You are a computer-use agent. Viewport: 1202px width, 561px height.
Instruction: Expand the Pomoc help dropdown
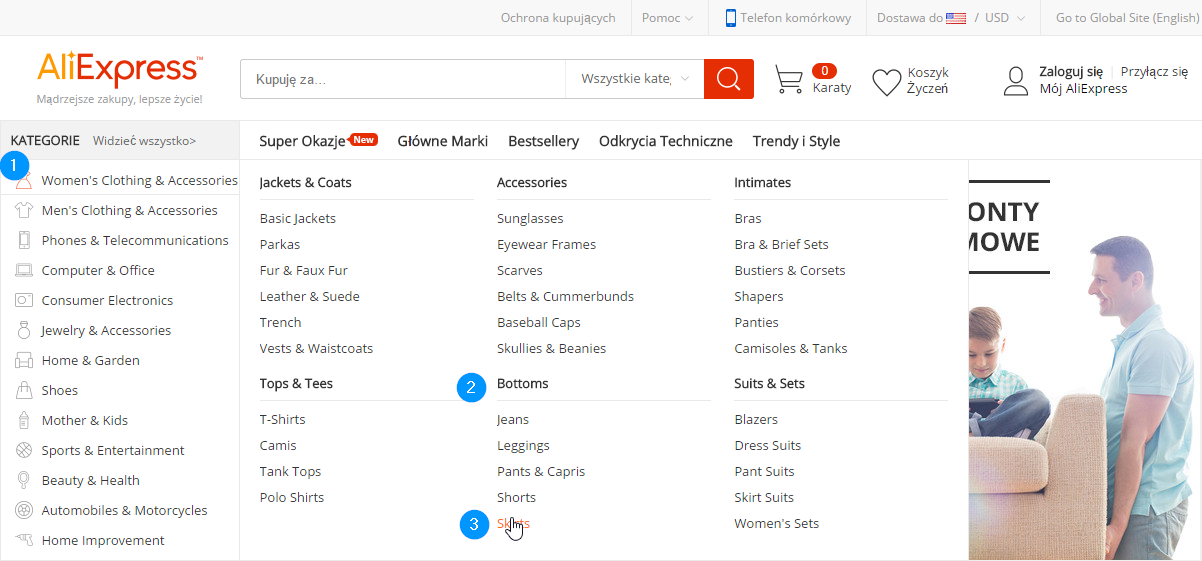(x=667, y=18)
